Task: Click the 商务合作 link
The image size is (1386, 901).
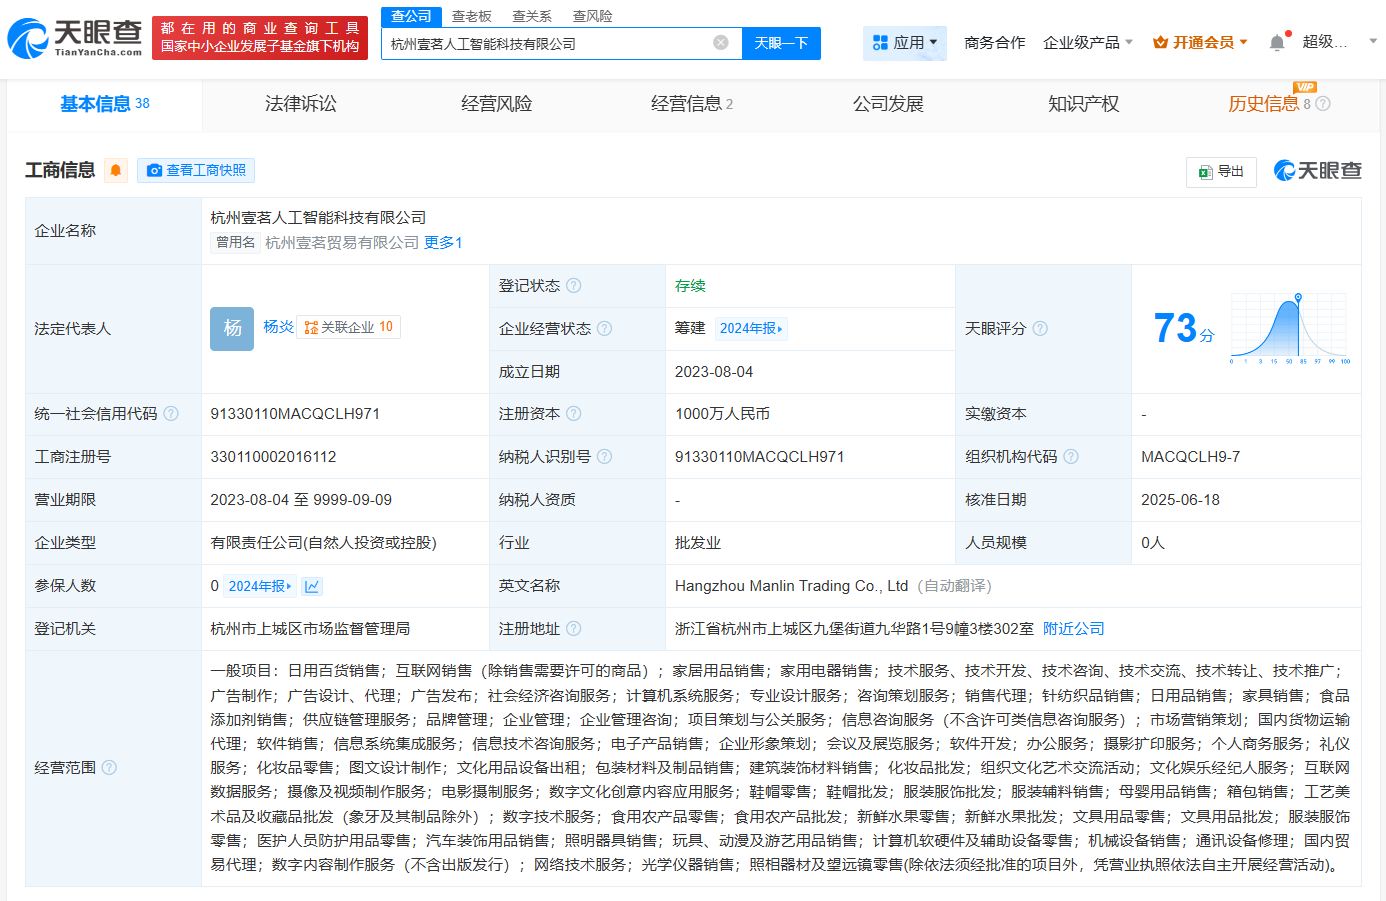Action: click(x=995, y=42)
